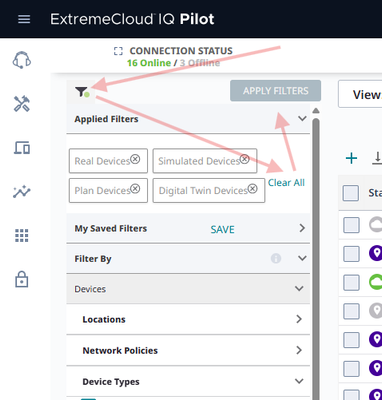The height and width of the screenshot is (400, 382).
Task: Collapse the Device Types filter
Action: tap(299, 381)
